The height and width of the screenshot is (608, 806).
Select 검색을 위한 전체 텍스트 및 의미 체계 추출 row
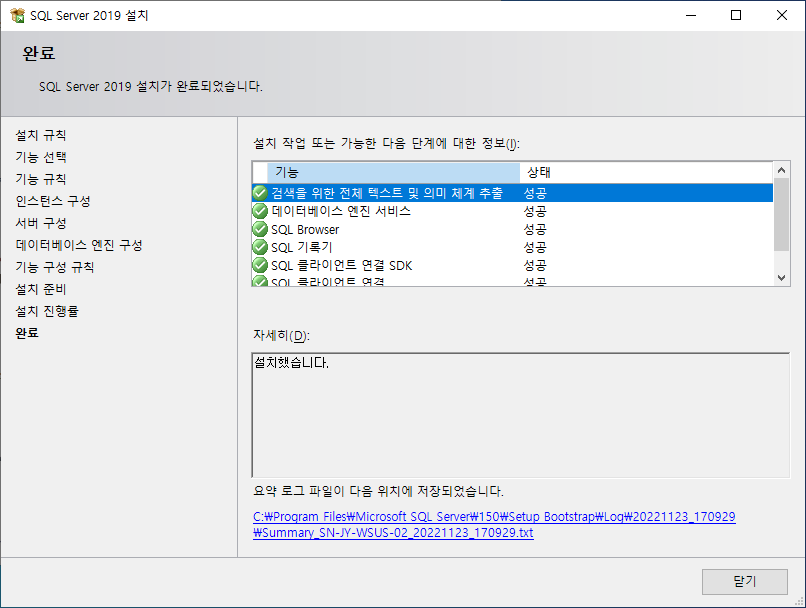pos(512,193)
